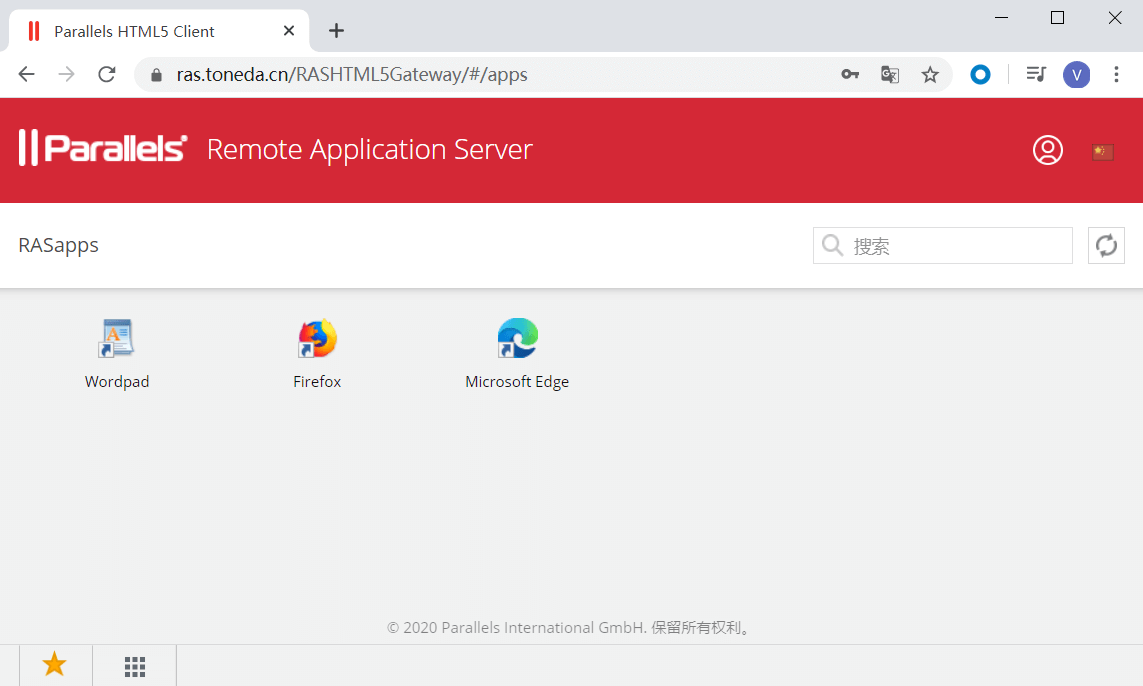Click the address bar URL
The height and width of the screenshot is (686, 1143).
coord(352,74)
